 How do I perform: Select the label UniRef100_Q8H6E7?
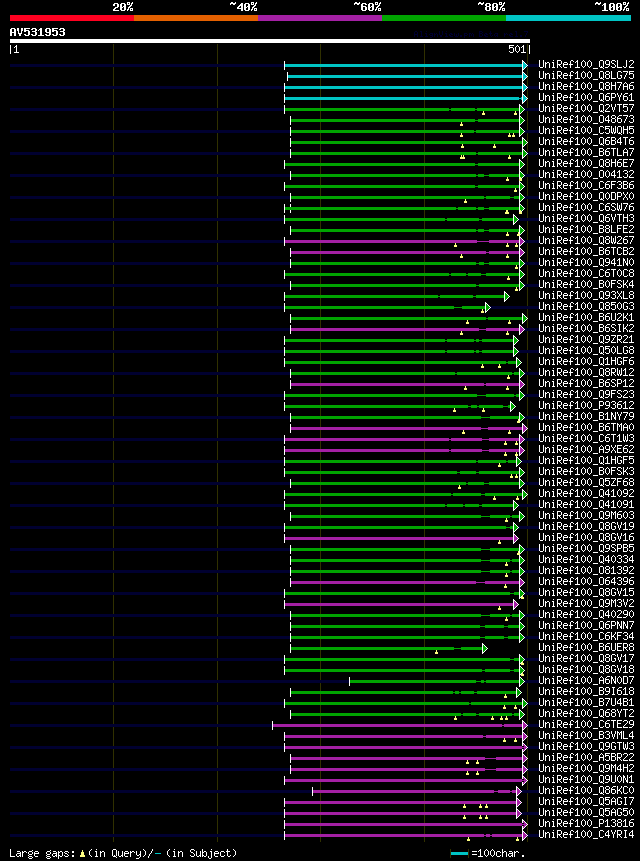pyautogui.click(x=586, y=163)
